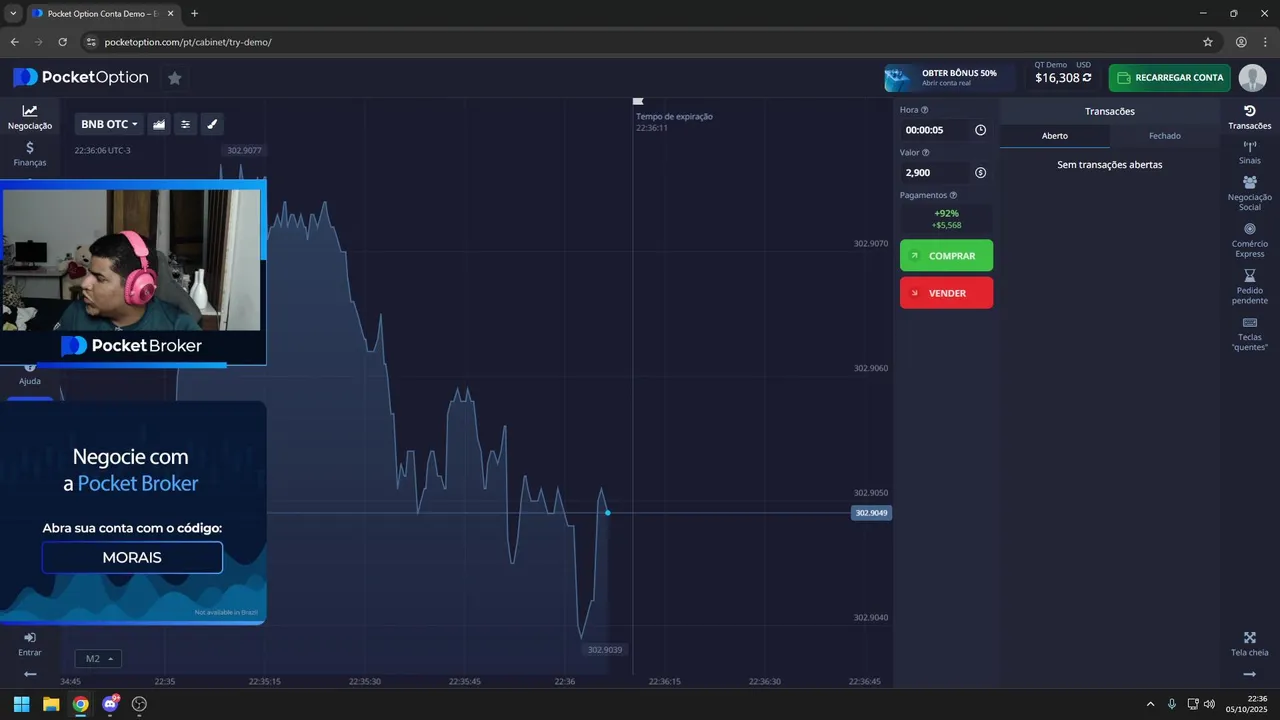Open the Negociação sidebar section
The height and width of the screenshot is (720, 1280).
click(30, 117)
